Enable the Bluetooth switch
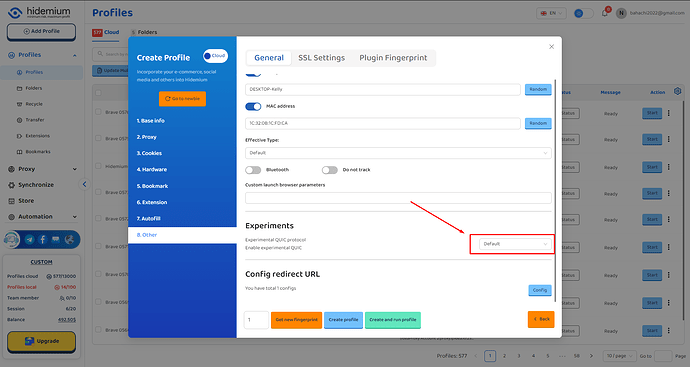690x367 pixels. click(253, 170)
